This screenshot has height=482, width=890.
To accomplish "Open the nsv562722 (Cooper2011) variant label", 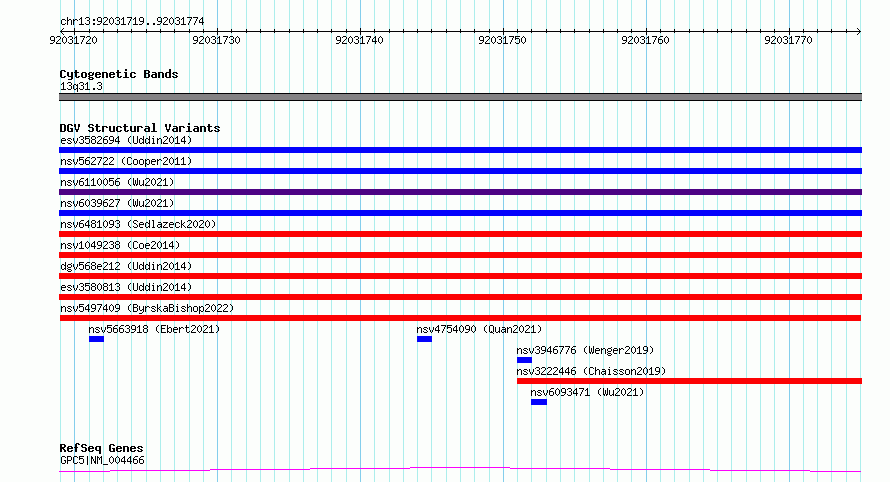I will coord(126,161).
